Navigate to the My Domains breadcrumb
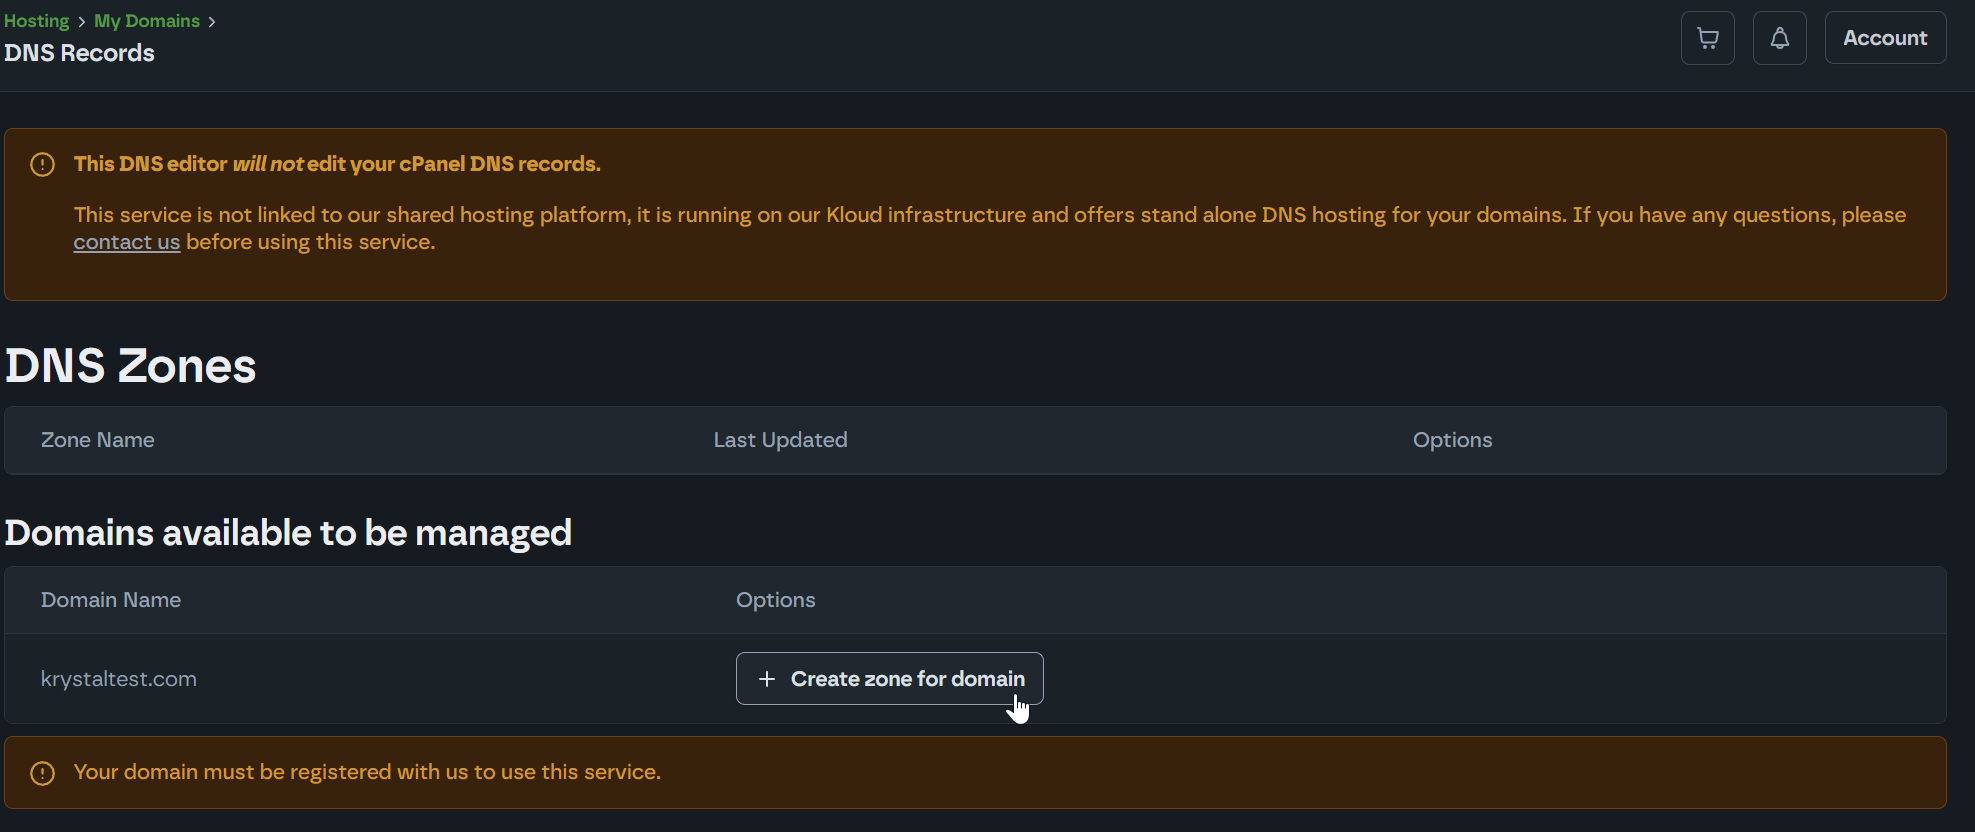The width and height of the screenshot is (1975, 832). pos(147,21)
